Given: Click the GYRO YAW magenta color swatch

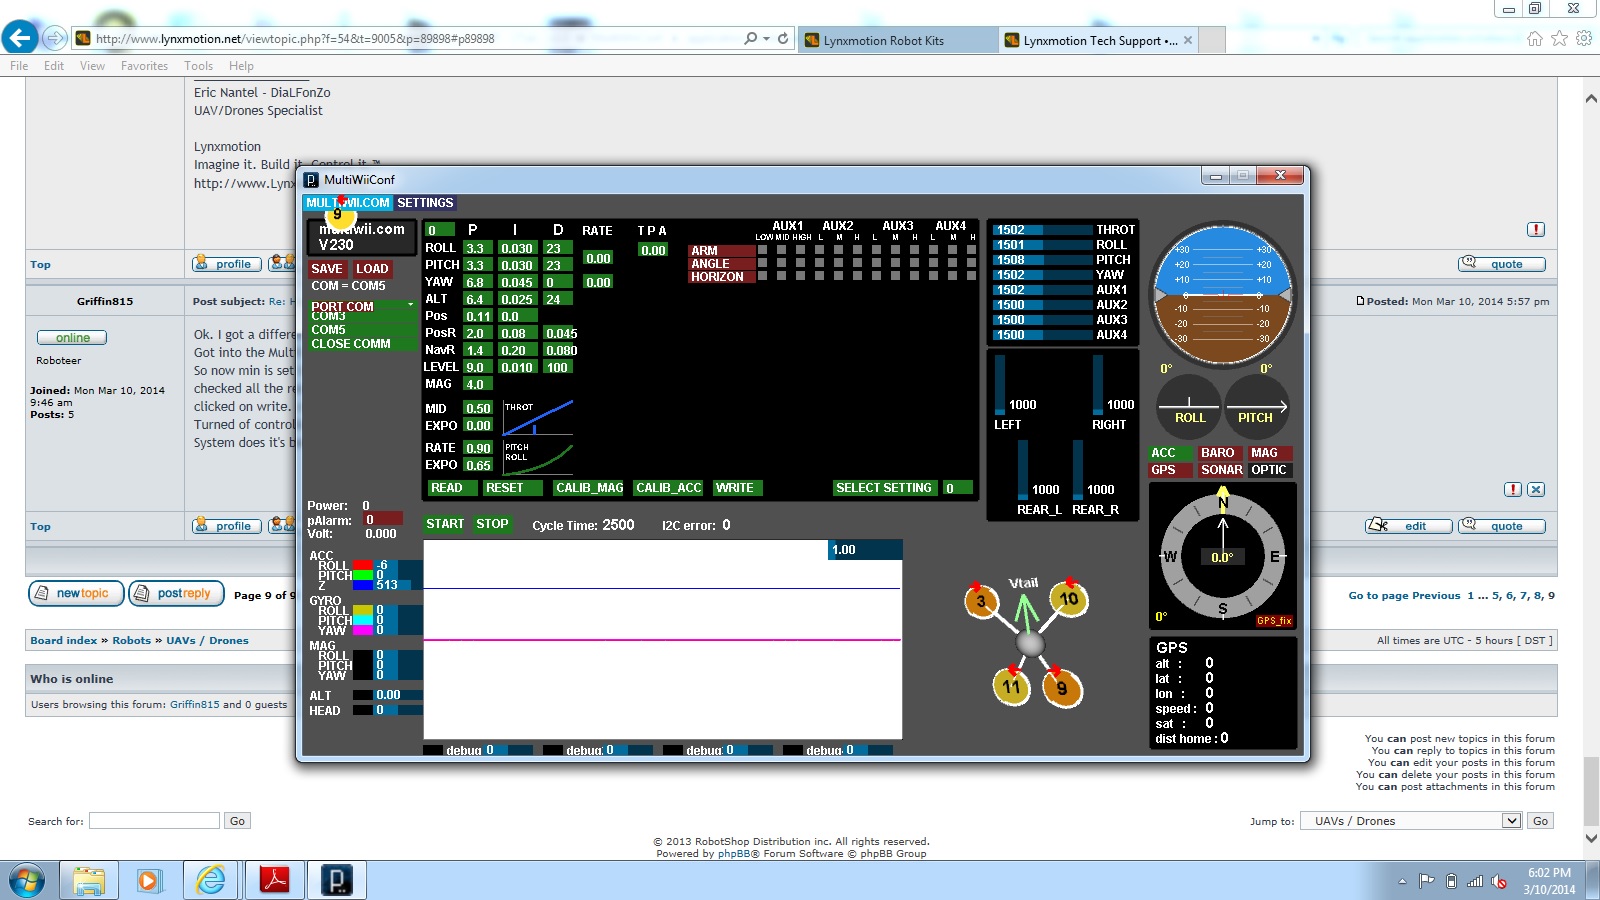Looking at the screenshot, I should click(362, 631).
